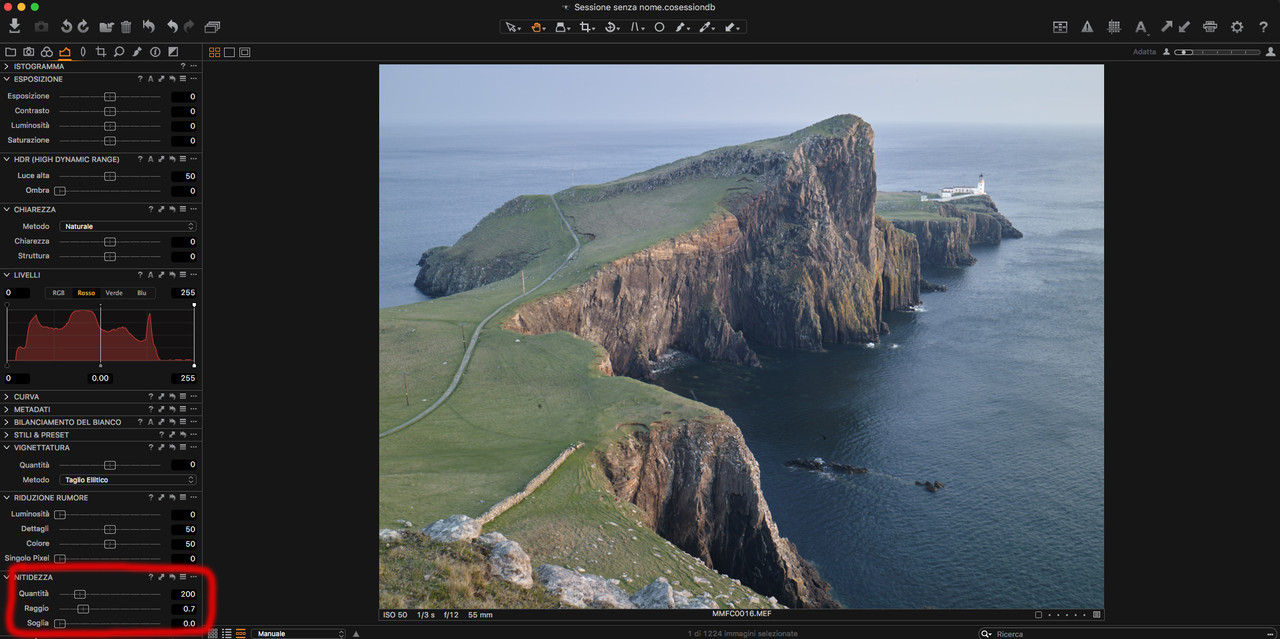The height and width of the screenshot is (639, 1280).
Task: Switch to the Lens tool tab
Action: tap(82, 51)
